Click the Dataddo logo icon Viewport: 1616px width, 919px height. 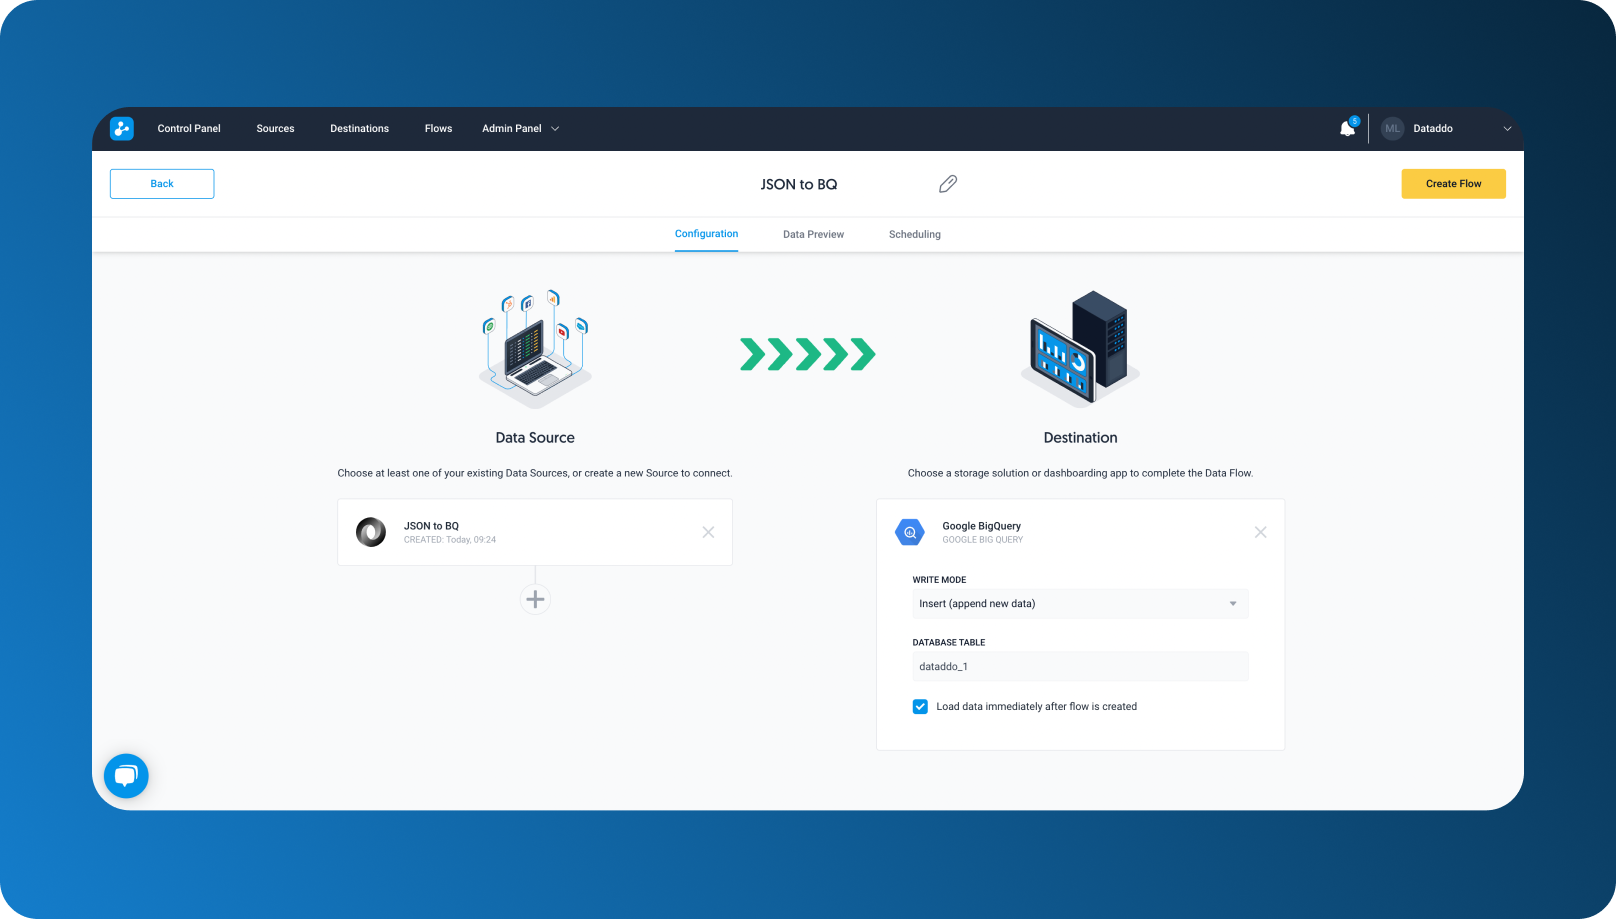[122, 129]
